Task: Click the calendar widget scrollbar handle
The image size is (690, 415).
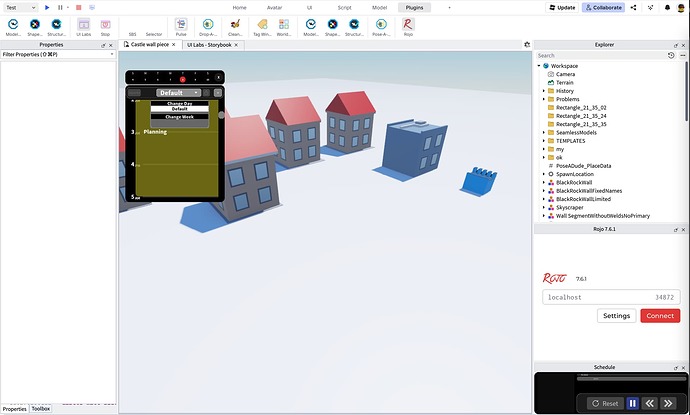Action: pyautogui.click(x=221, y=115)
